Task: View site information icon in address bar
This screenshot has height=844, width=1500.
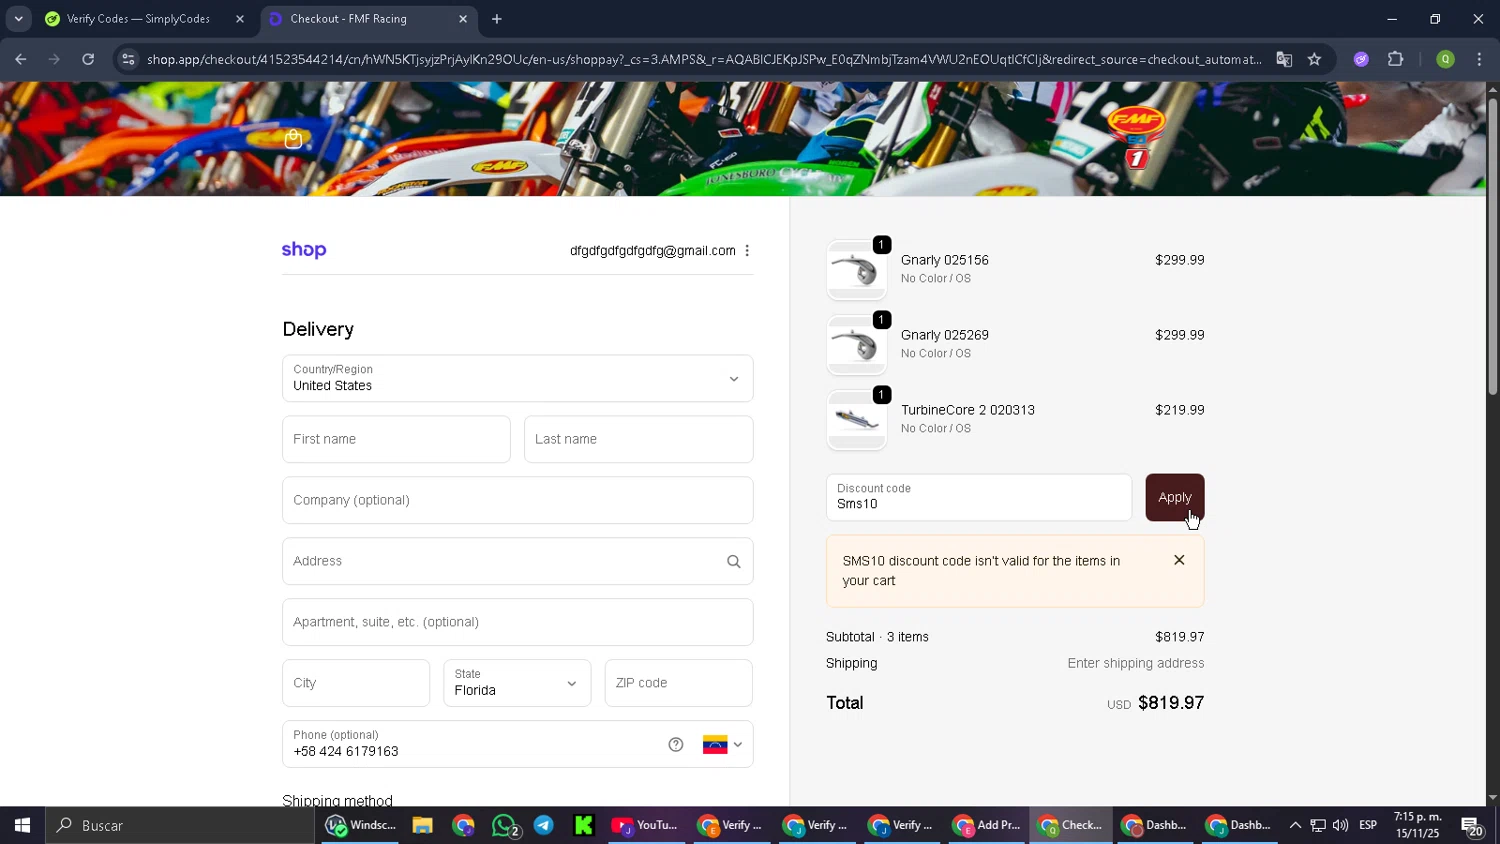Action: [x=127, y=59]
